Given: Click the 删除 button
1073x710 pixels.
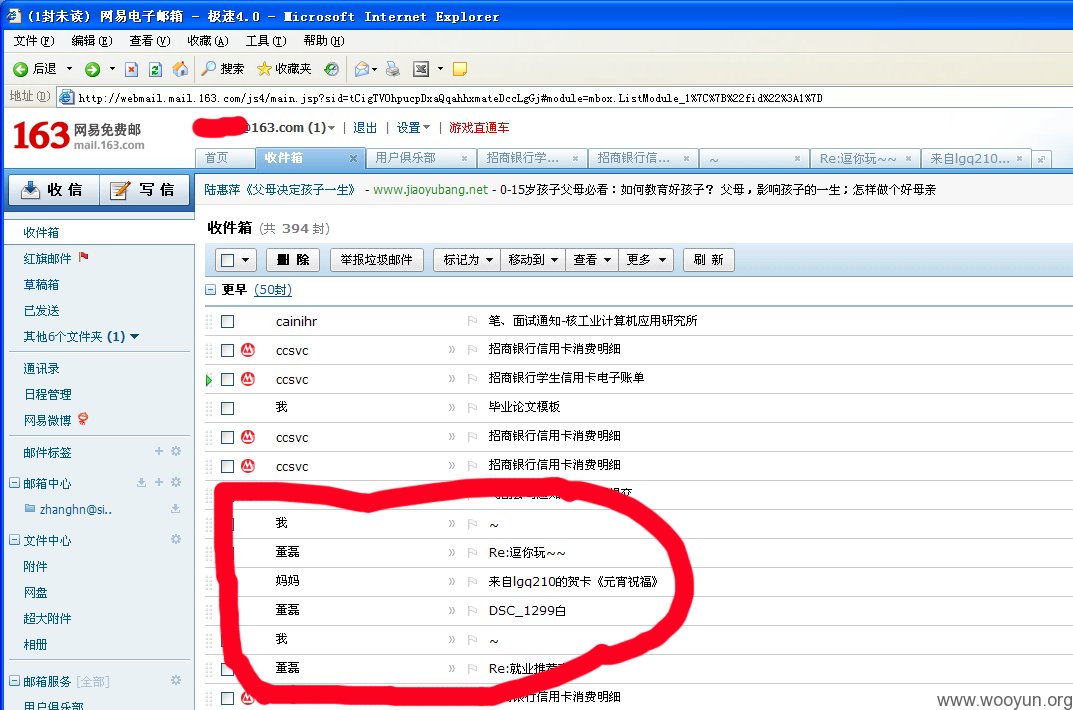Looking at the screenshot, I should tap(293, 260).
